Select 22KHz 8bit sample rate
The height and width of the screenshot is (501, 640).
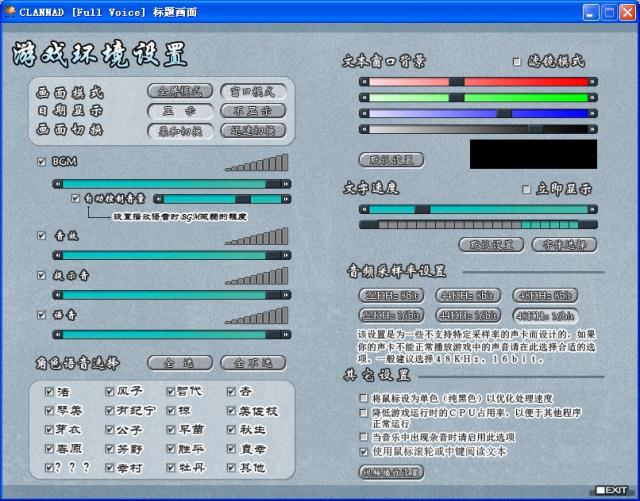[x=391, y=295]
